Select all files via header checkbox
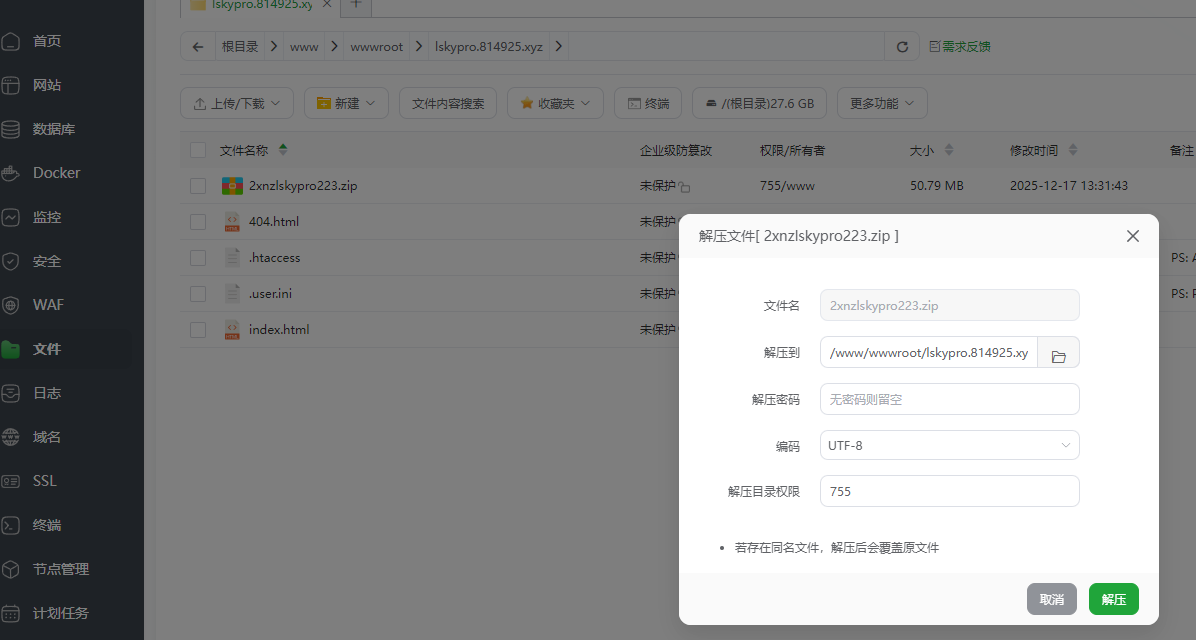The height and width of the screenshot is (640, 1196). point(197,150)
